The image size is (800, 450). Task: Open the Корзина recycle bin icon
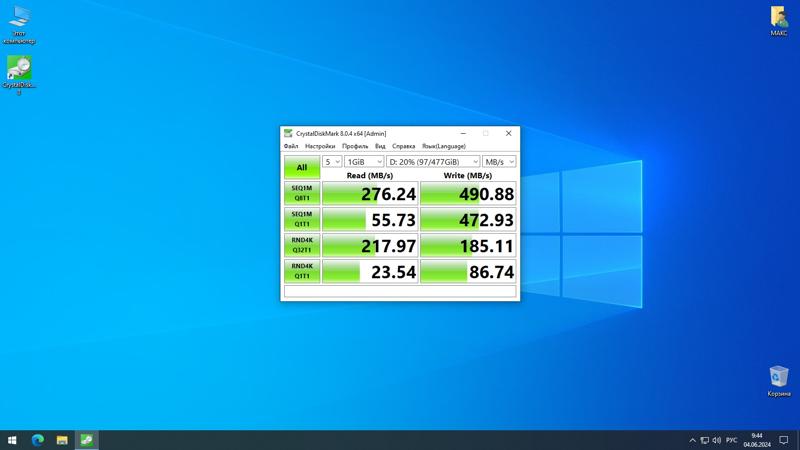click(x=778, y=377)
